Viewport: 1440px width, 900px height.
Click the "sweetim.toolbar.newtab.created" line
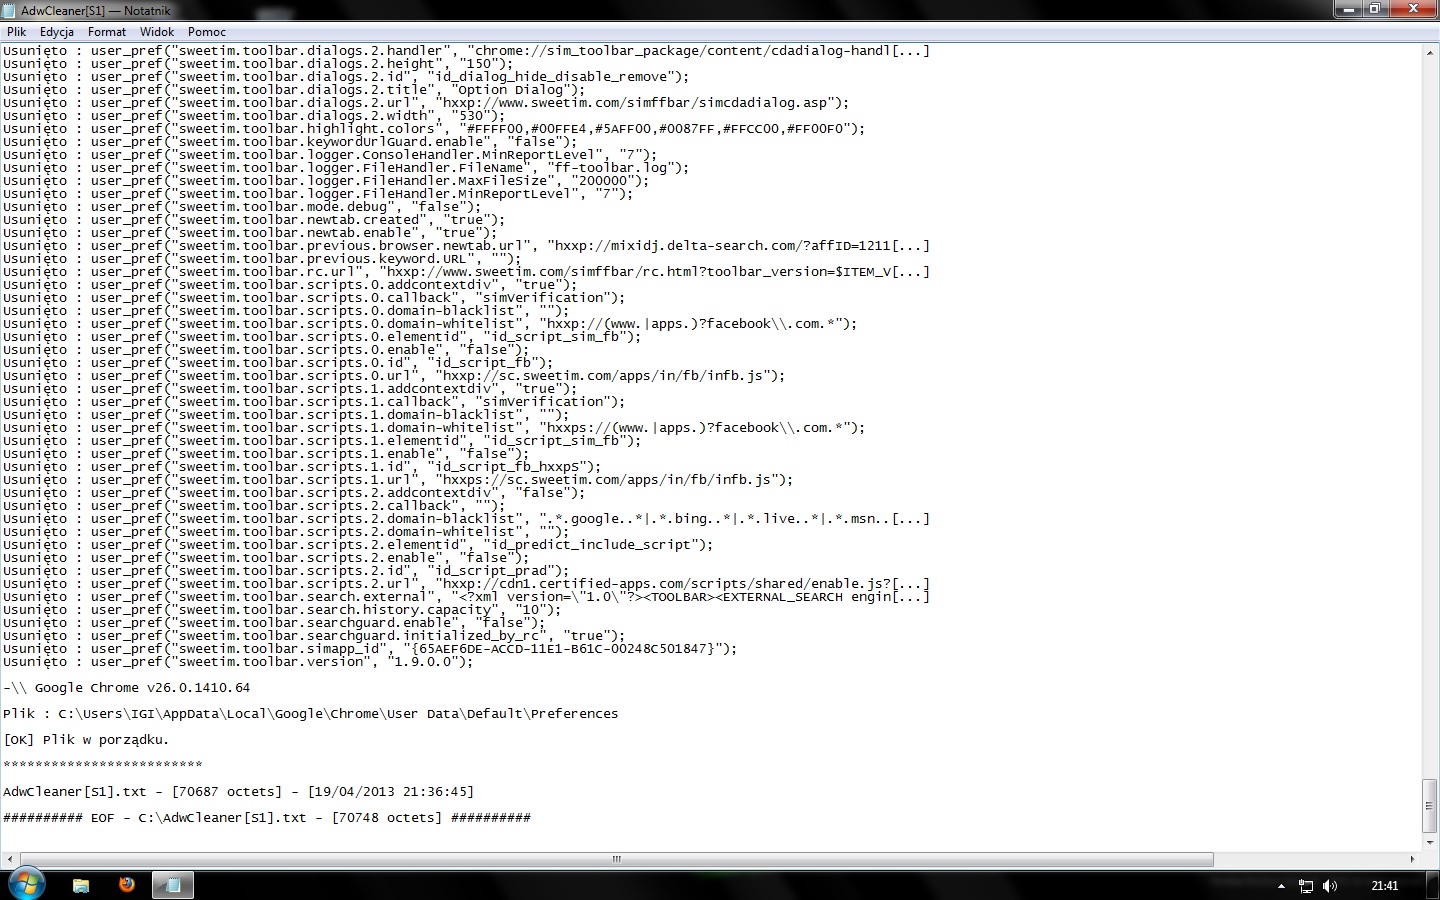tap(254, 220)
